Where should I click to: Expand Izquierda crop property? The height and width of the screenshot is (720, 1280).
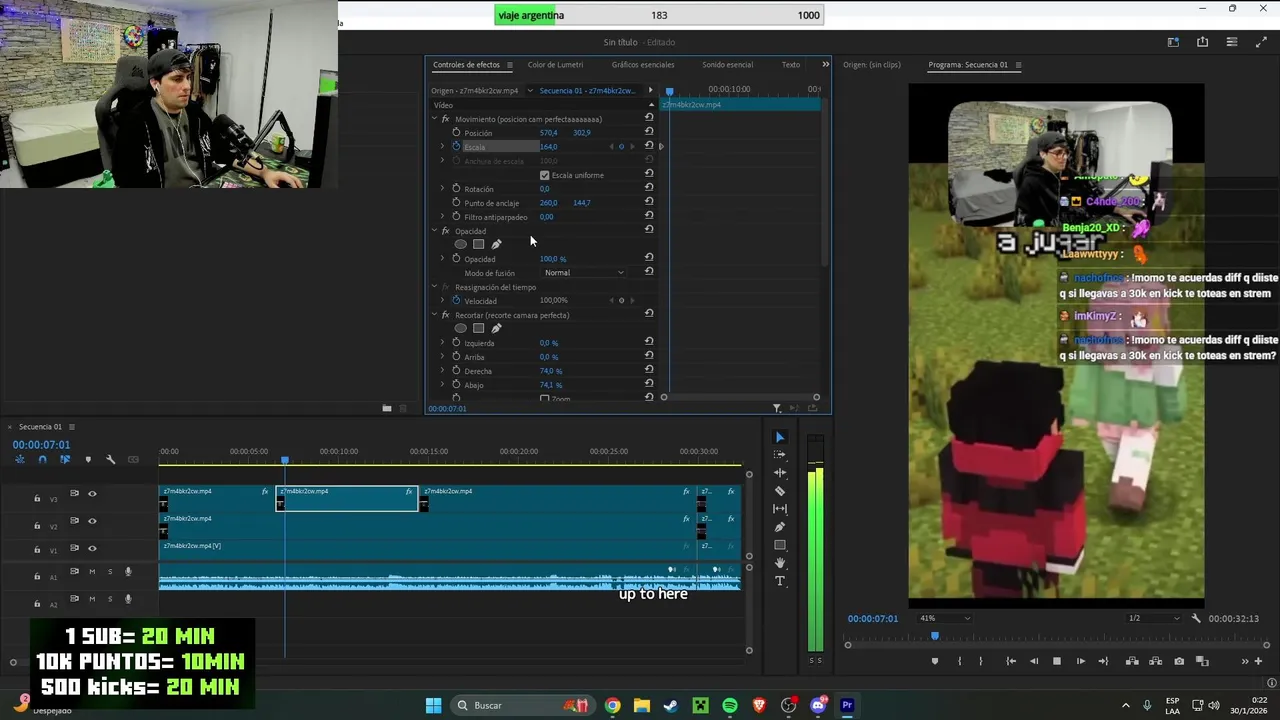pos(443,343)
